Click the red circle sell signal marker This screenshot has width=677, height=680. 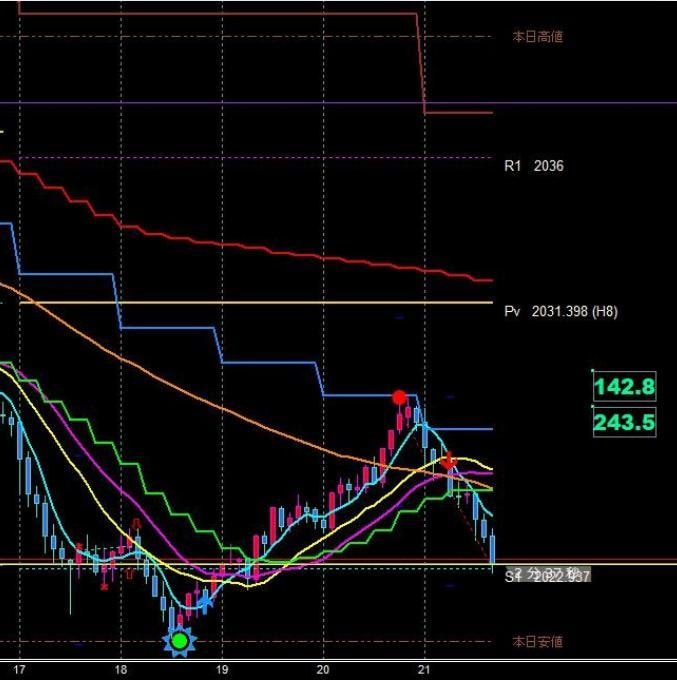[399, 397]
